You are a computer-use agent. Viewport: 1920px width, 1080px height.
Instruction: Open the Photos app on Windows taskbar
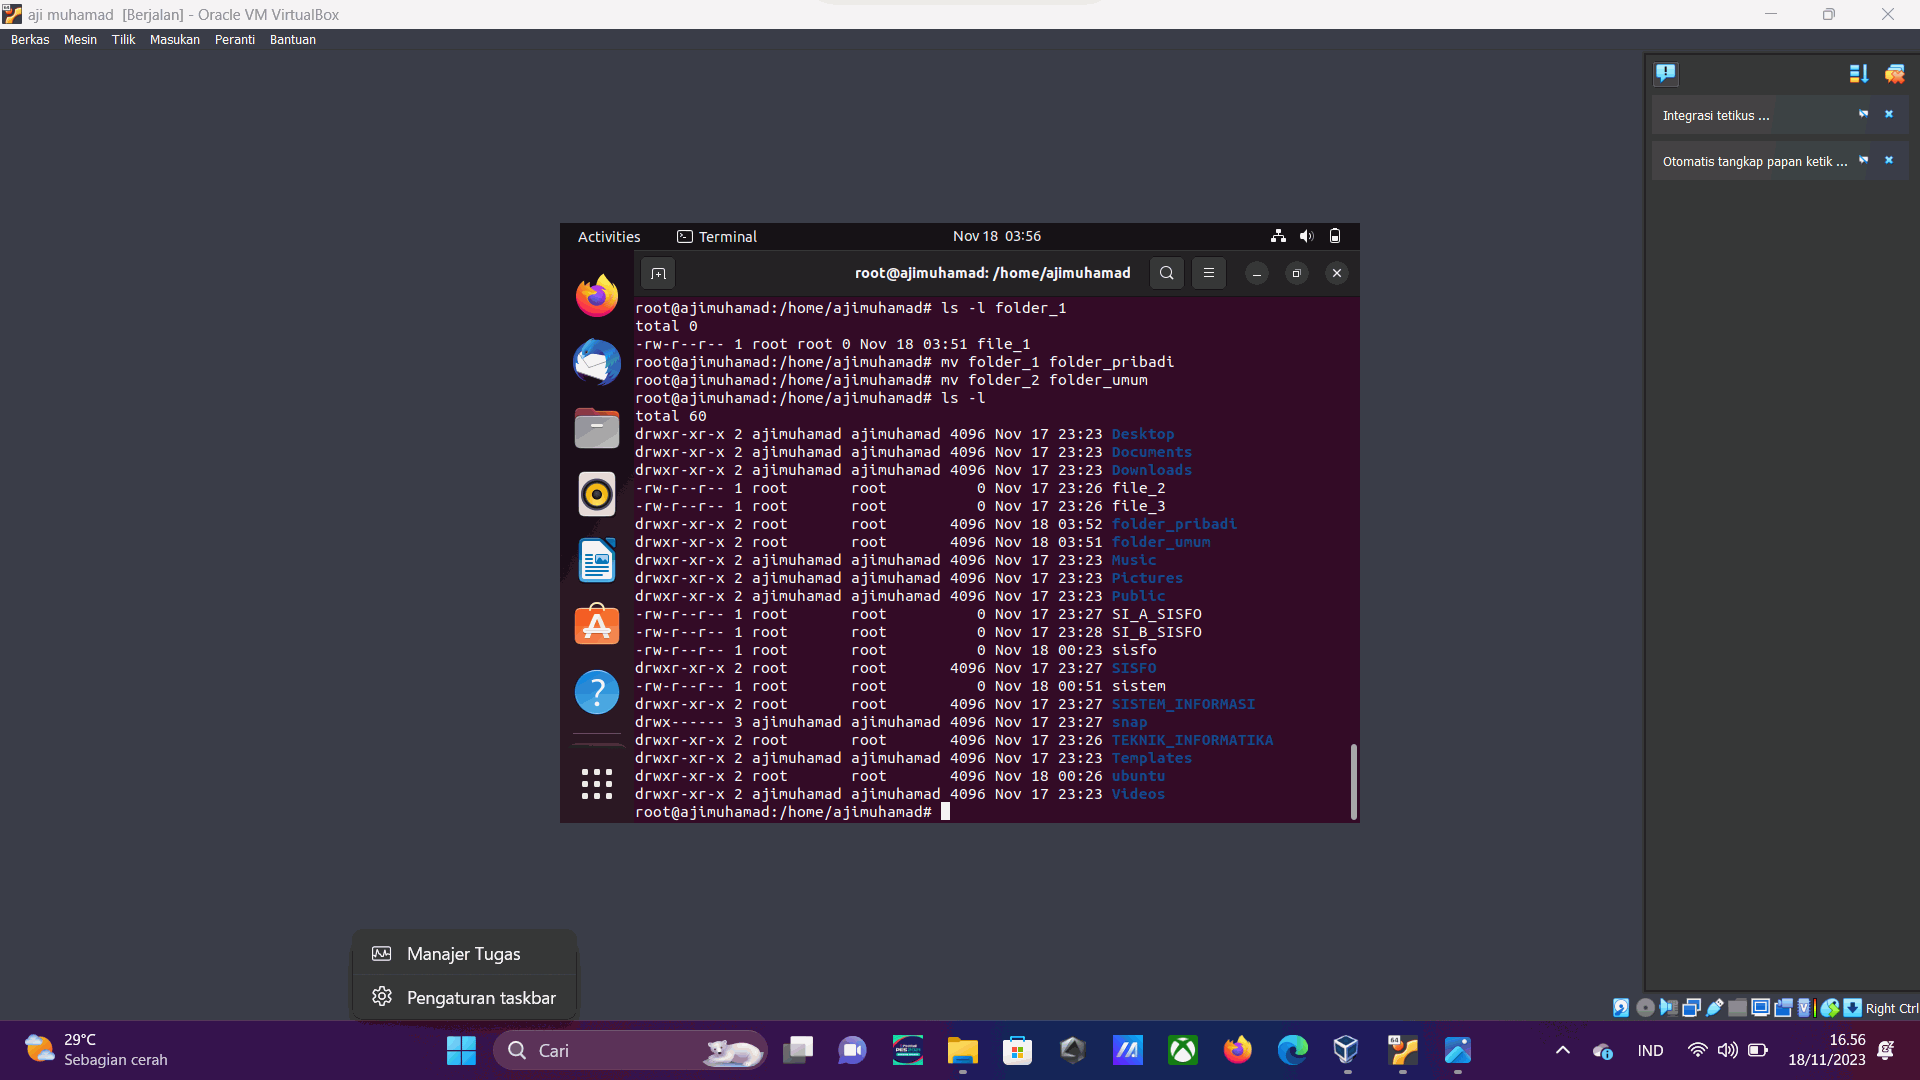(1458, 1050)
